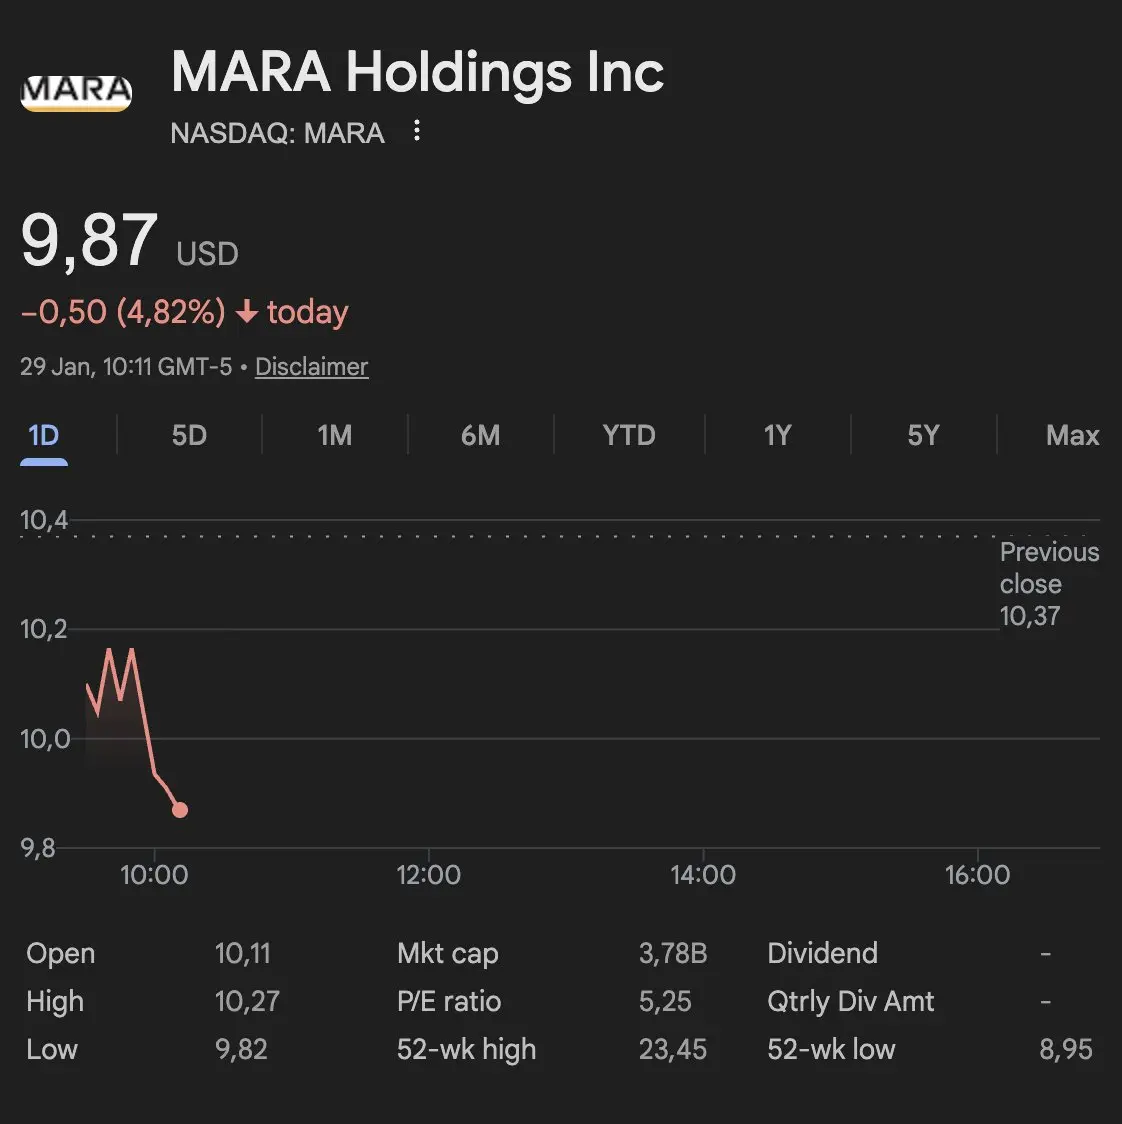Click the red down arrow indicator

pos(247,313)
